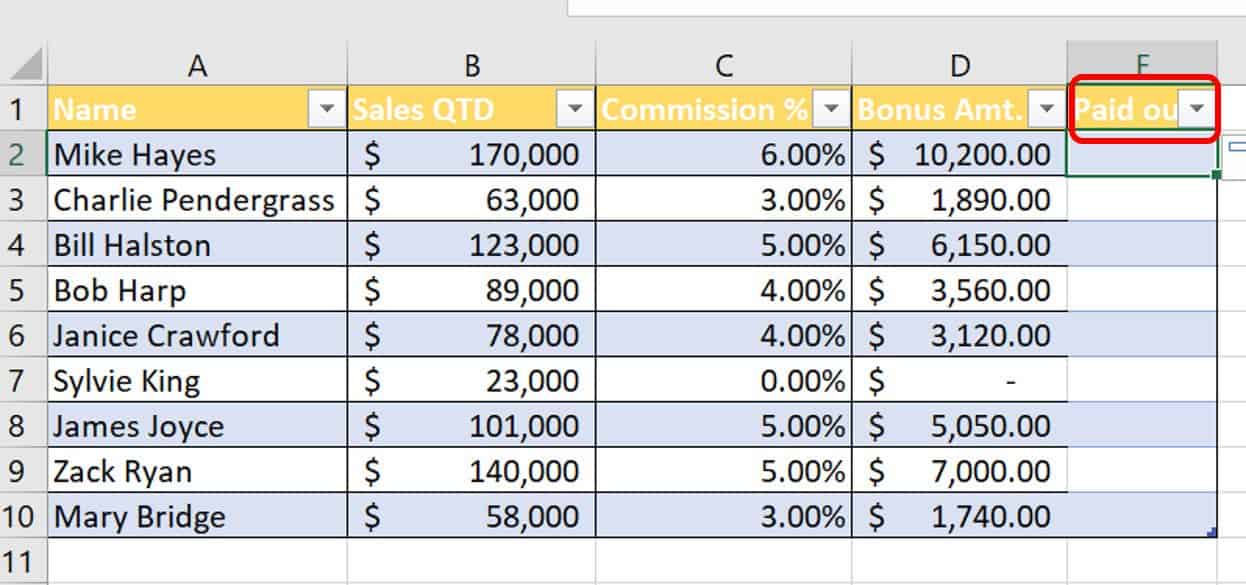The width and height of the screenshot is (1246, 585).
Task: Select Bill Halston's Sales QTD cell
Action: coord(471,245)
